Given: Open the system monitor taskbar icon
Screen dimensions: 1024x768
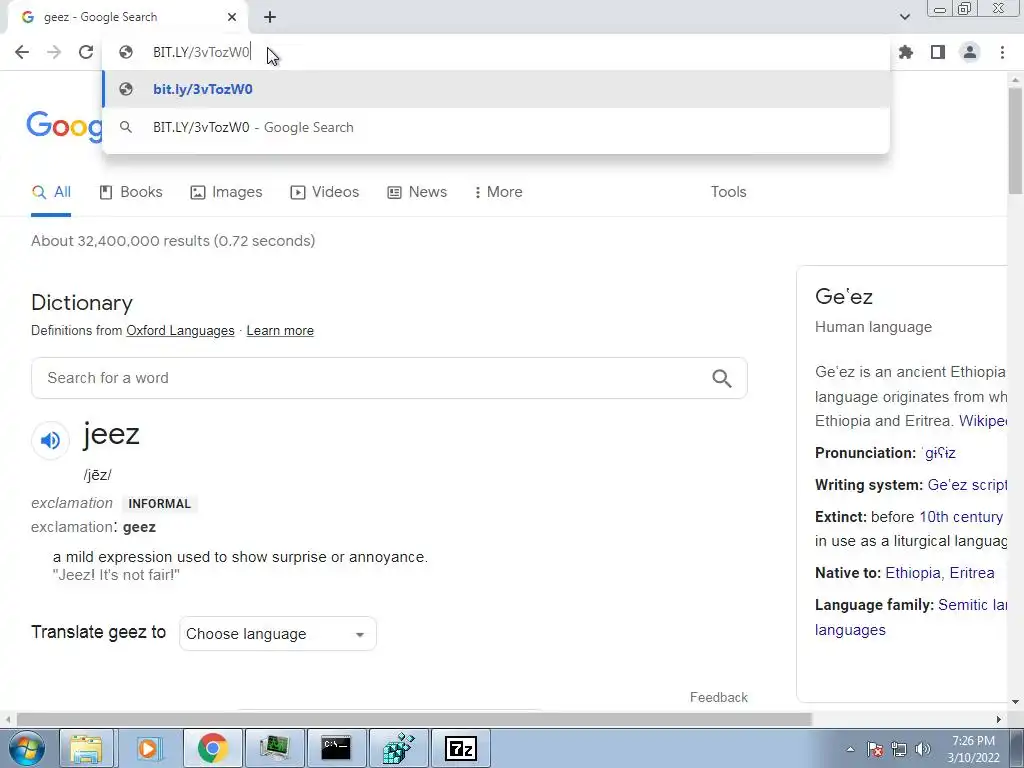Looking at the screenshot, I should [x=274, y=748].
